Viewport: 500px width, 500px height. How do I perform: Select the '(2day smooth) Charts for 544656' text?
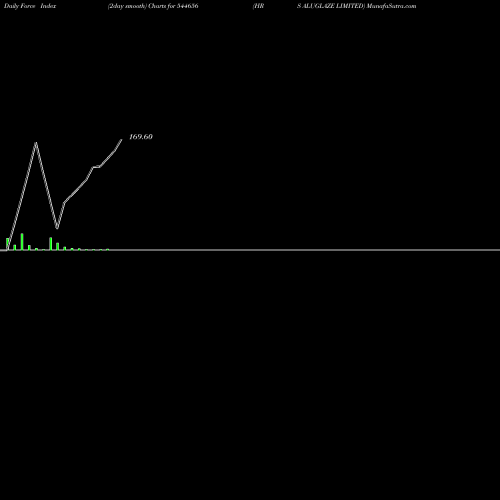[x=153, y=6]
